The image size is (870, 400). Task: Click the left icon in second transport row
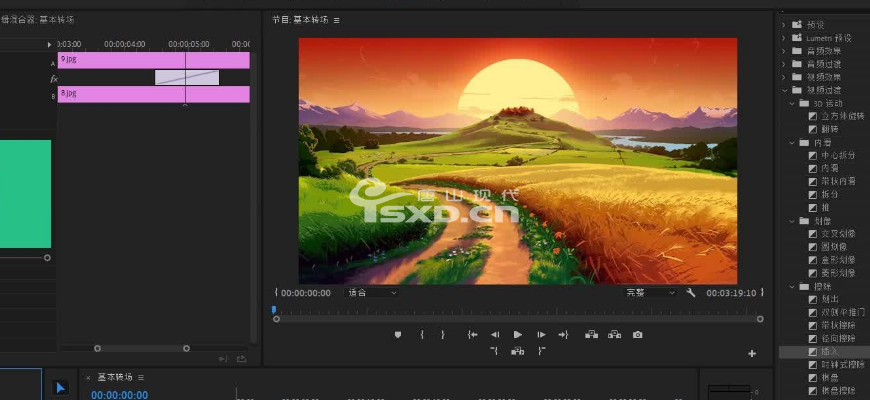tap(494, 351)
